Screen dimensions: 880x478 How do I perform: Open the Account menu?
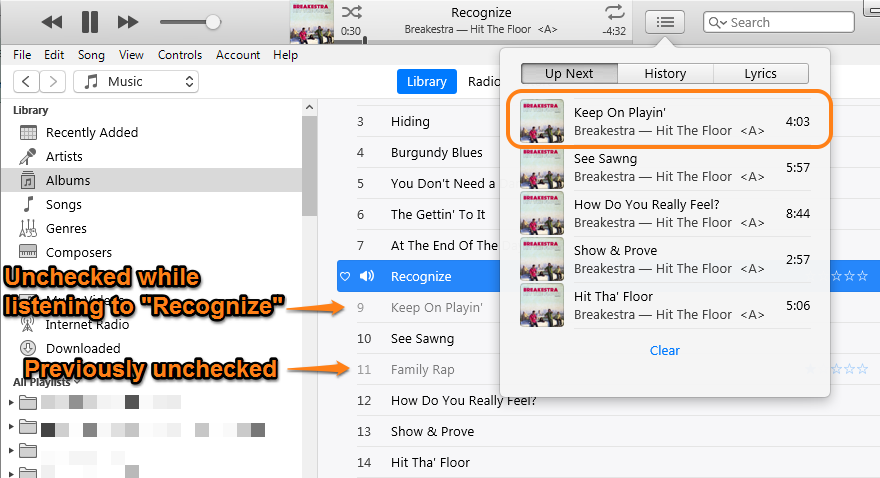(x=238, y=55)
